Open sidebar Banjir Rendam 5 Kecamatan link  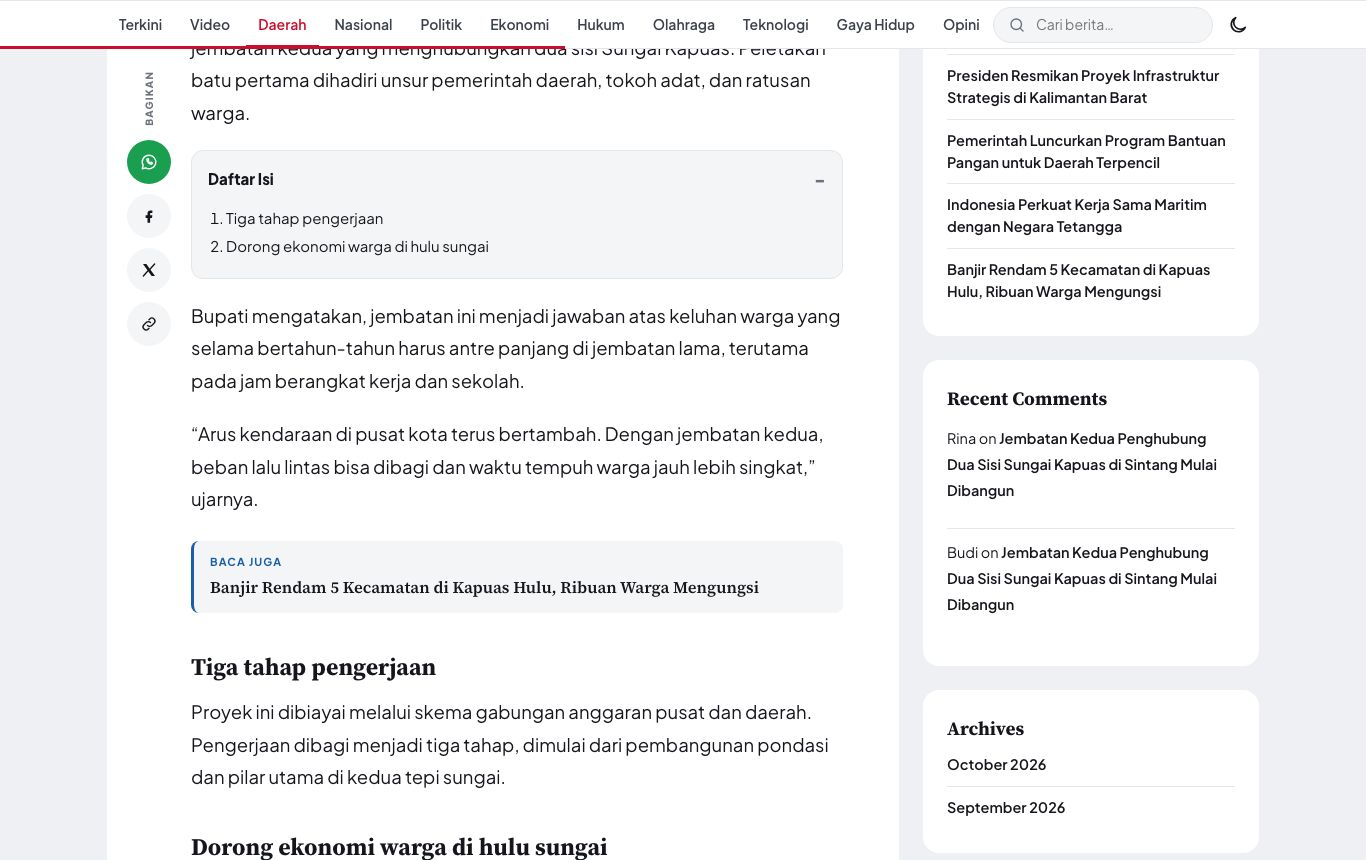point(1078,280)
